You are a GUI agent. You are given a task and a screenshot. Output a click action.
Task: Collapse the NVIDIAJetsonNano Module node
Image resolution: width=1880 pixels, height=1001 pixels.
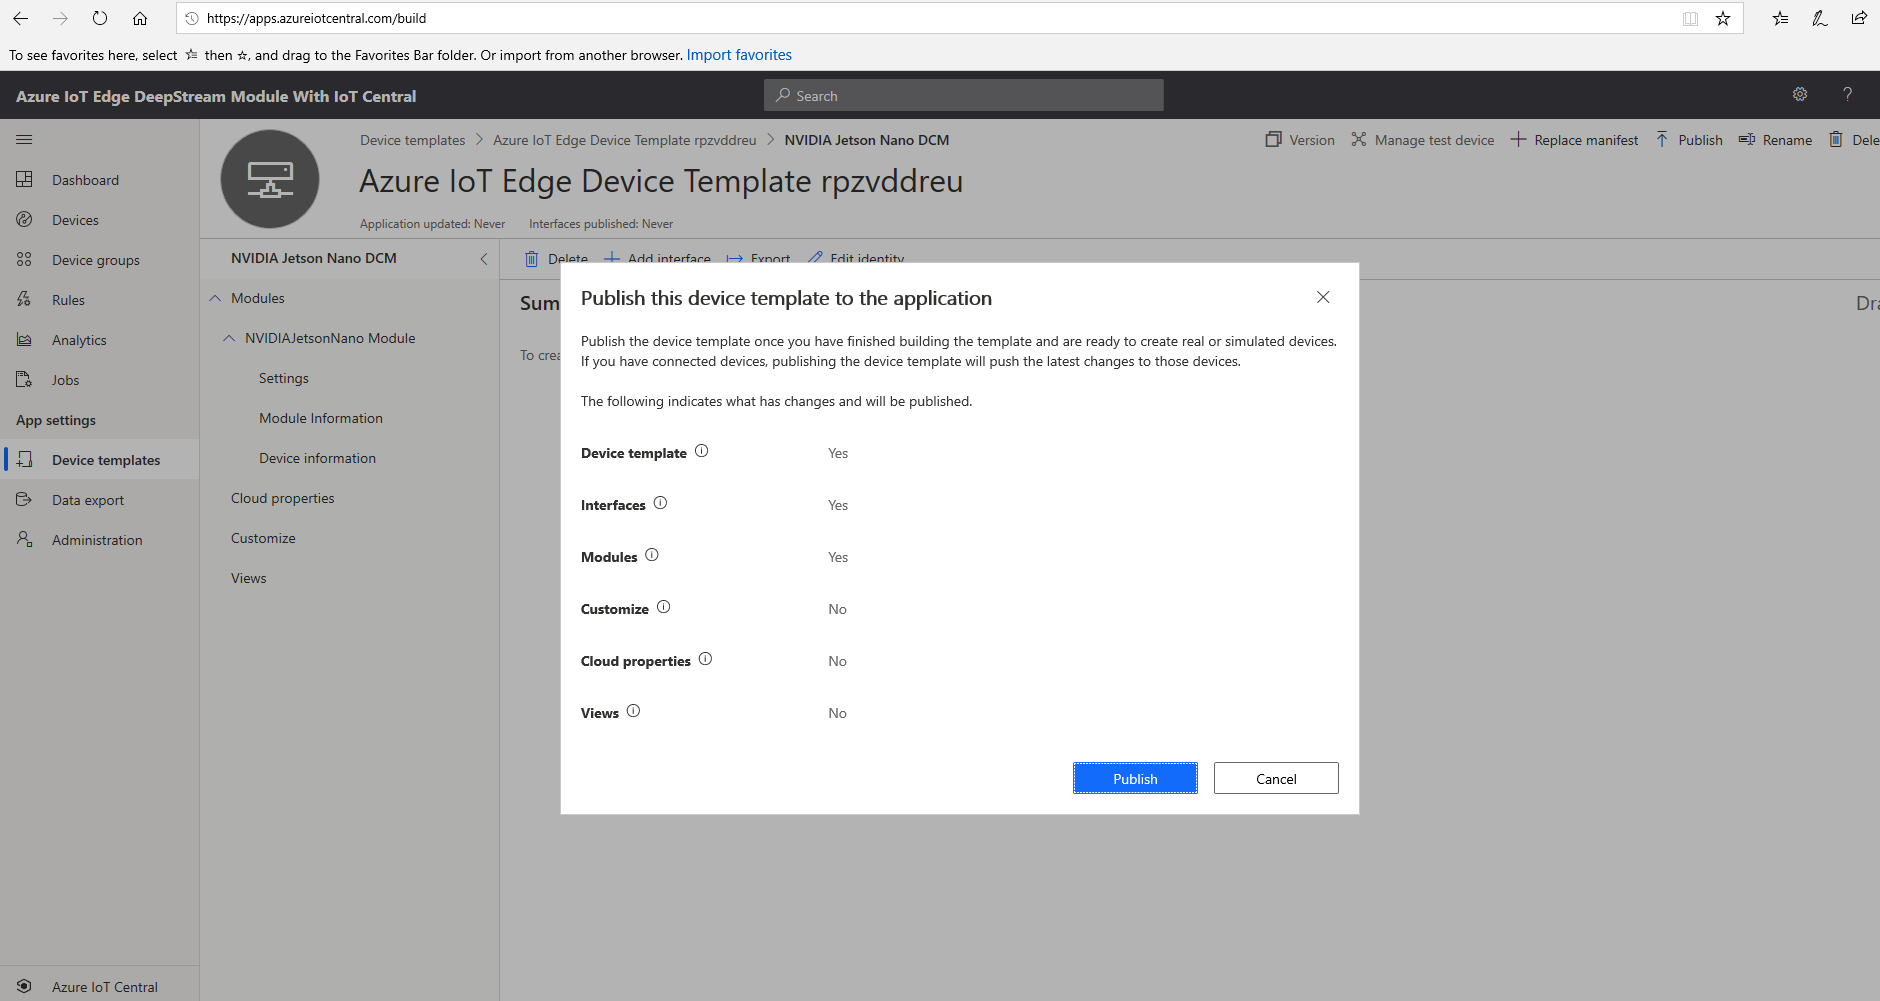[229, 338]
